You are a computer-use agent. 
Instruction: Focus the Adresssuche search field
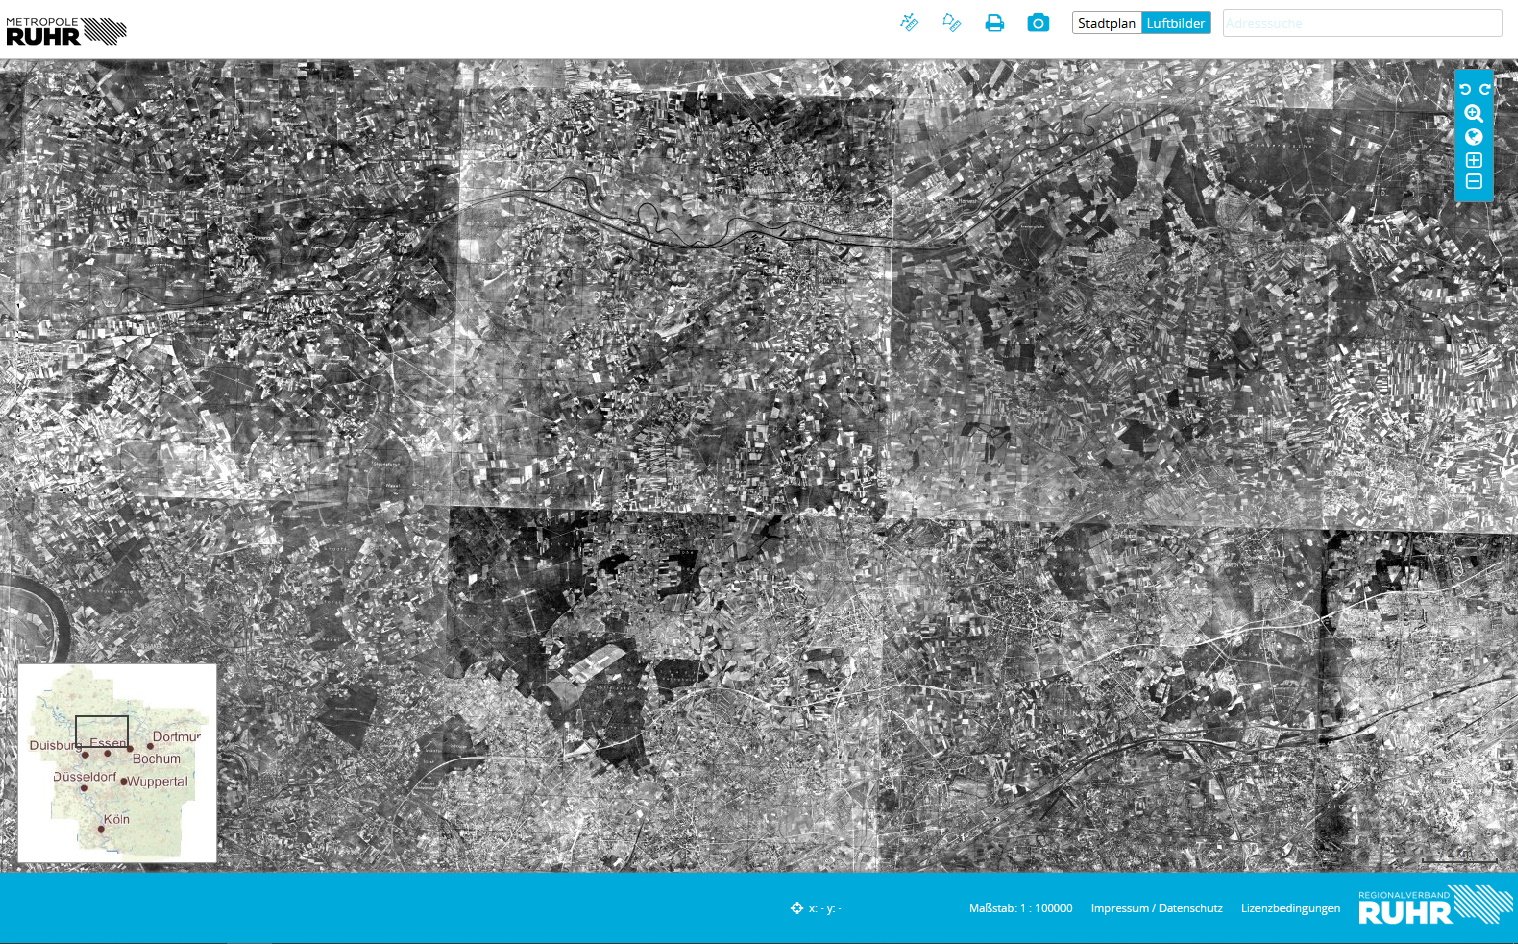coord(1363,23)
